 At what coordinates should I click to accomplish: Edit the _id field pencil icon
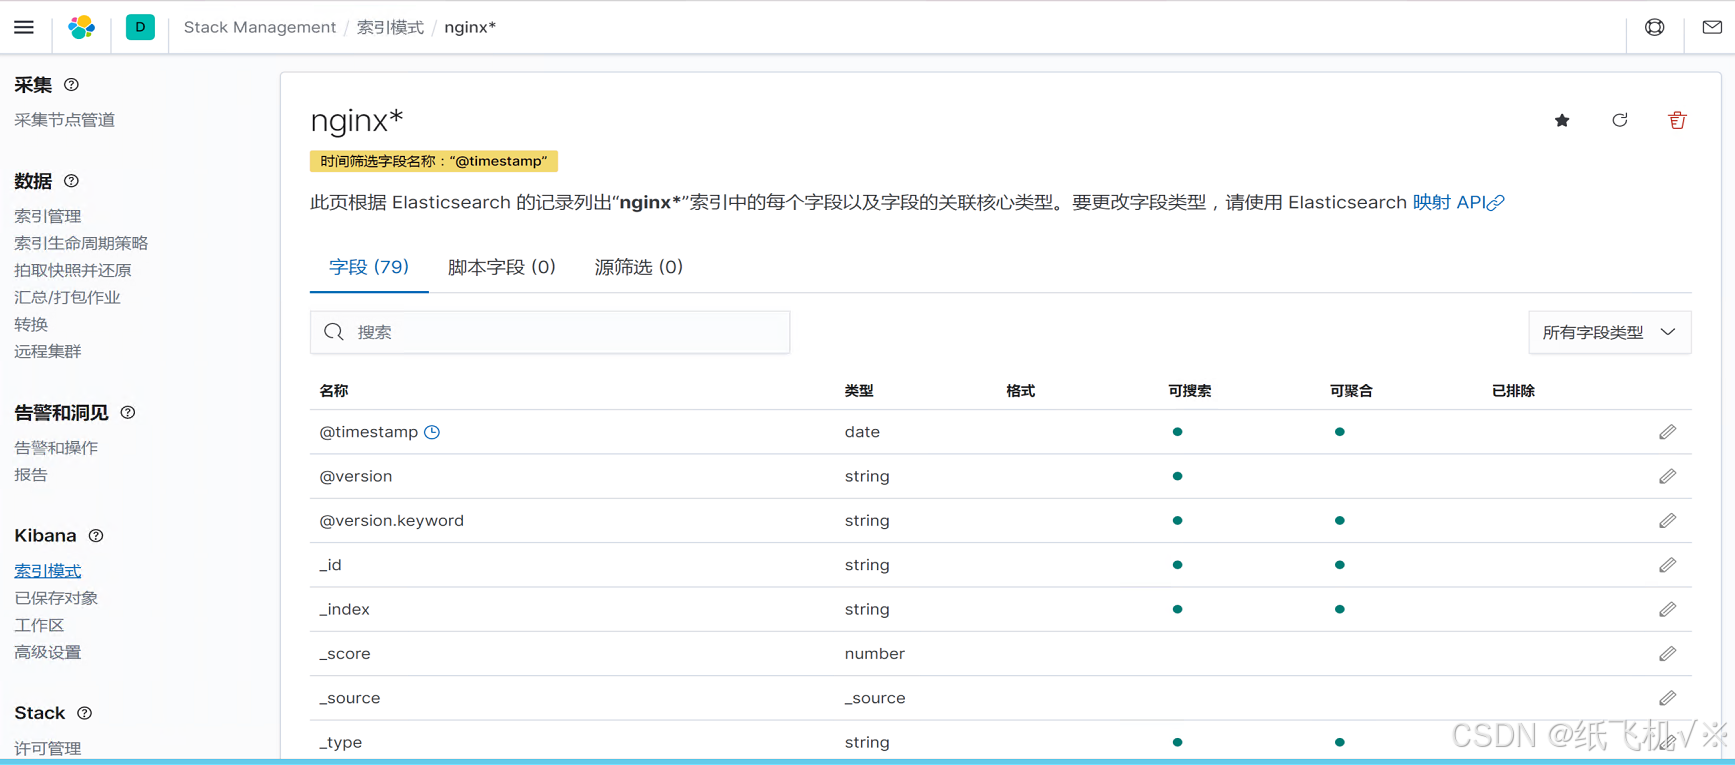click(1667, 565)
